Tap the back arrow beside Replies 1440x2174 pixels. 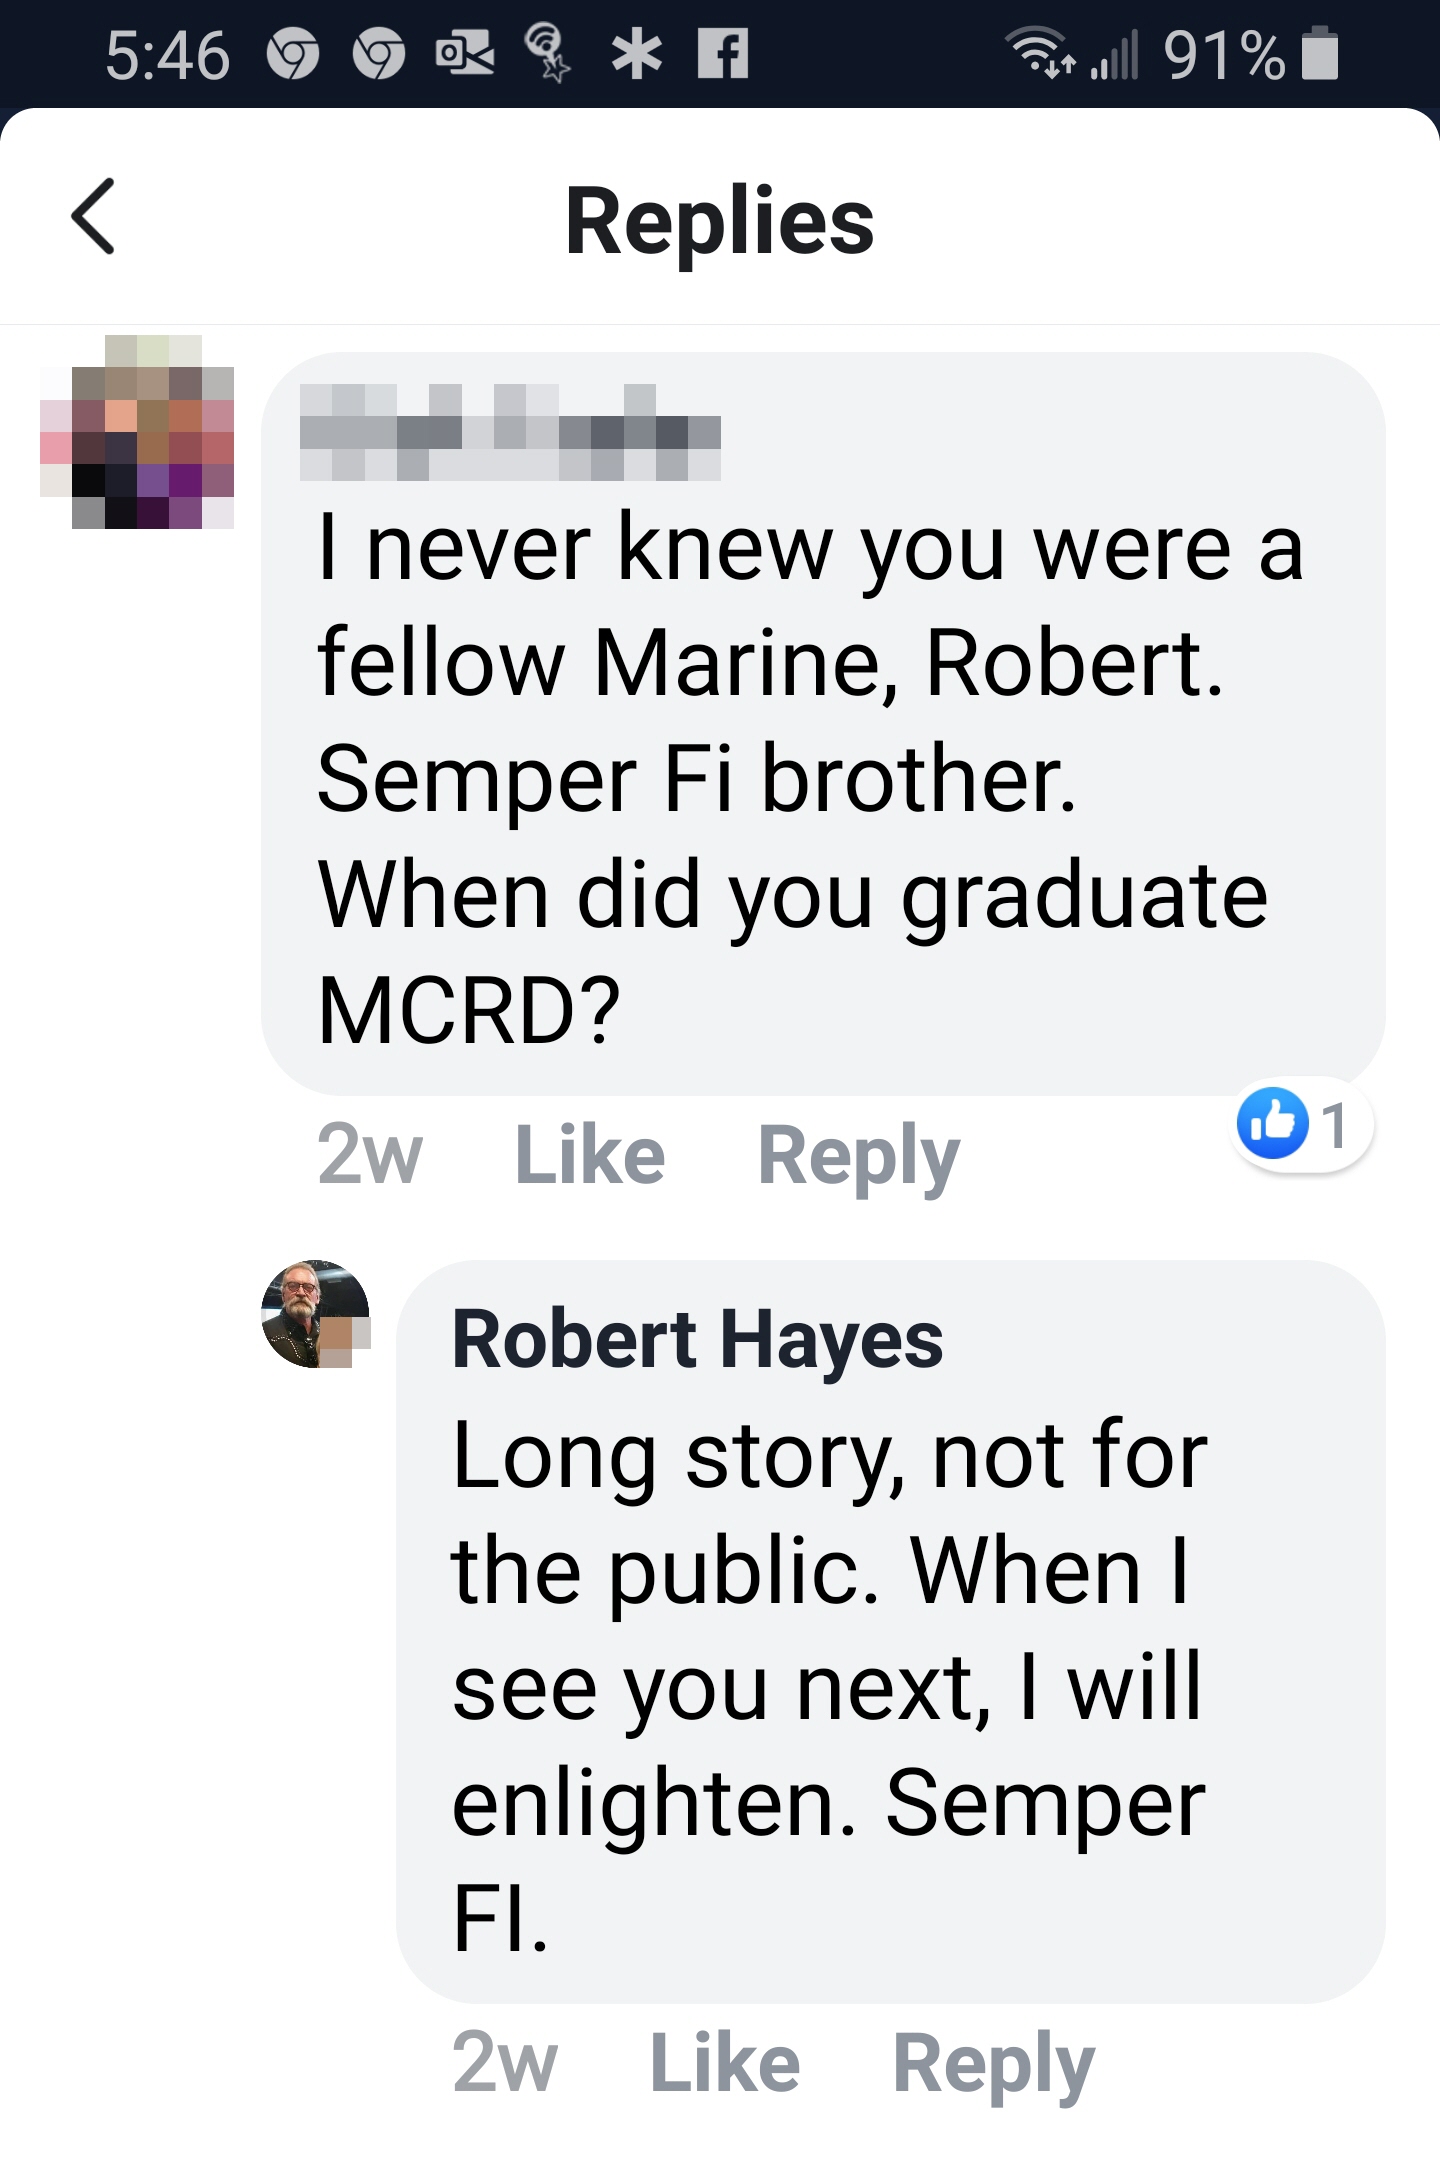point(93,217)
